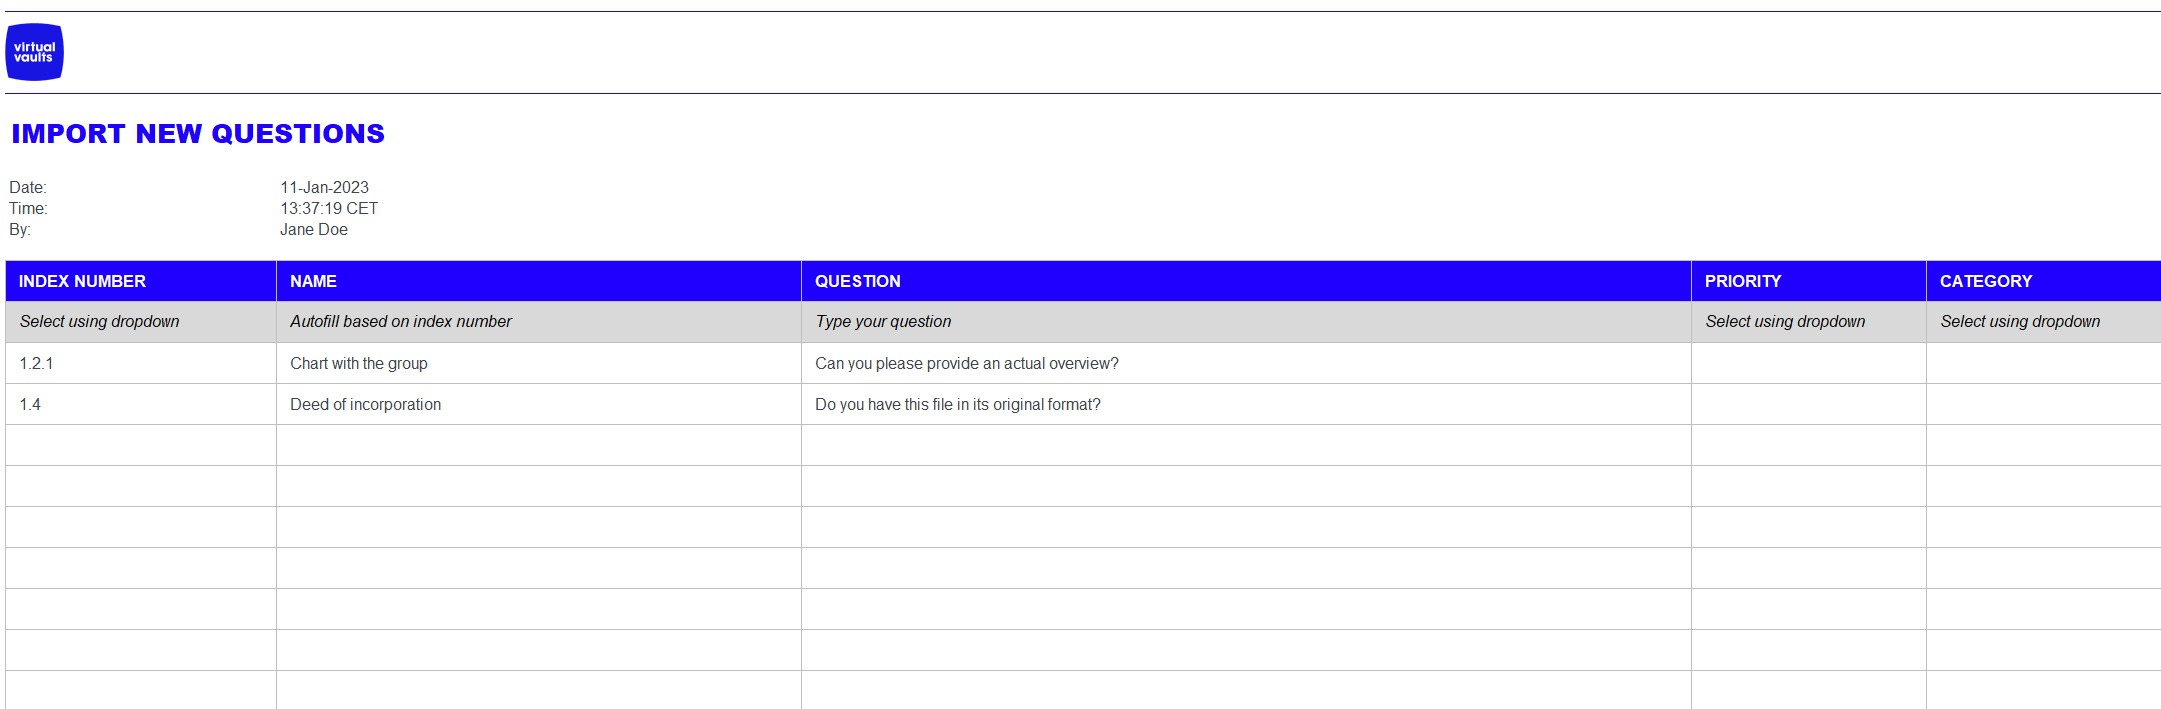Click the PRIORITY column header
The image size is (2161, 709).
[x=1808, y=281]
